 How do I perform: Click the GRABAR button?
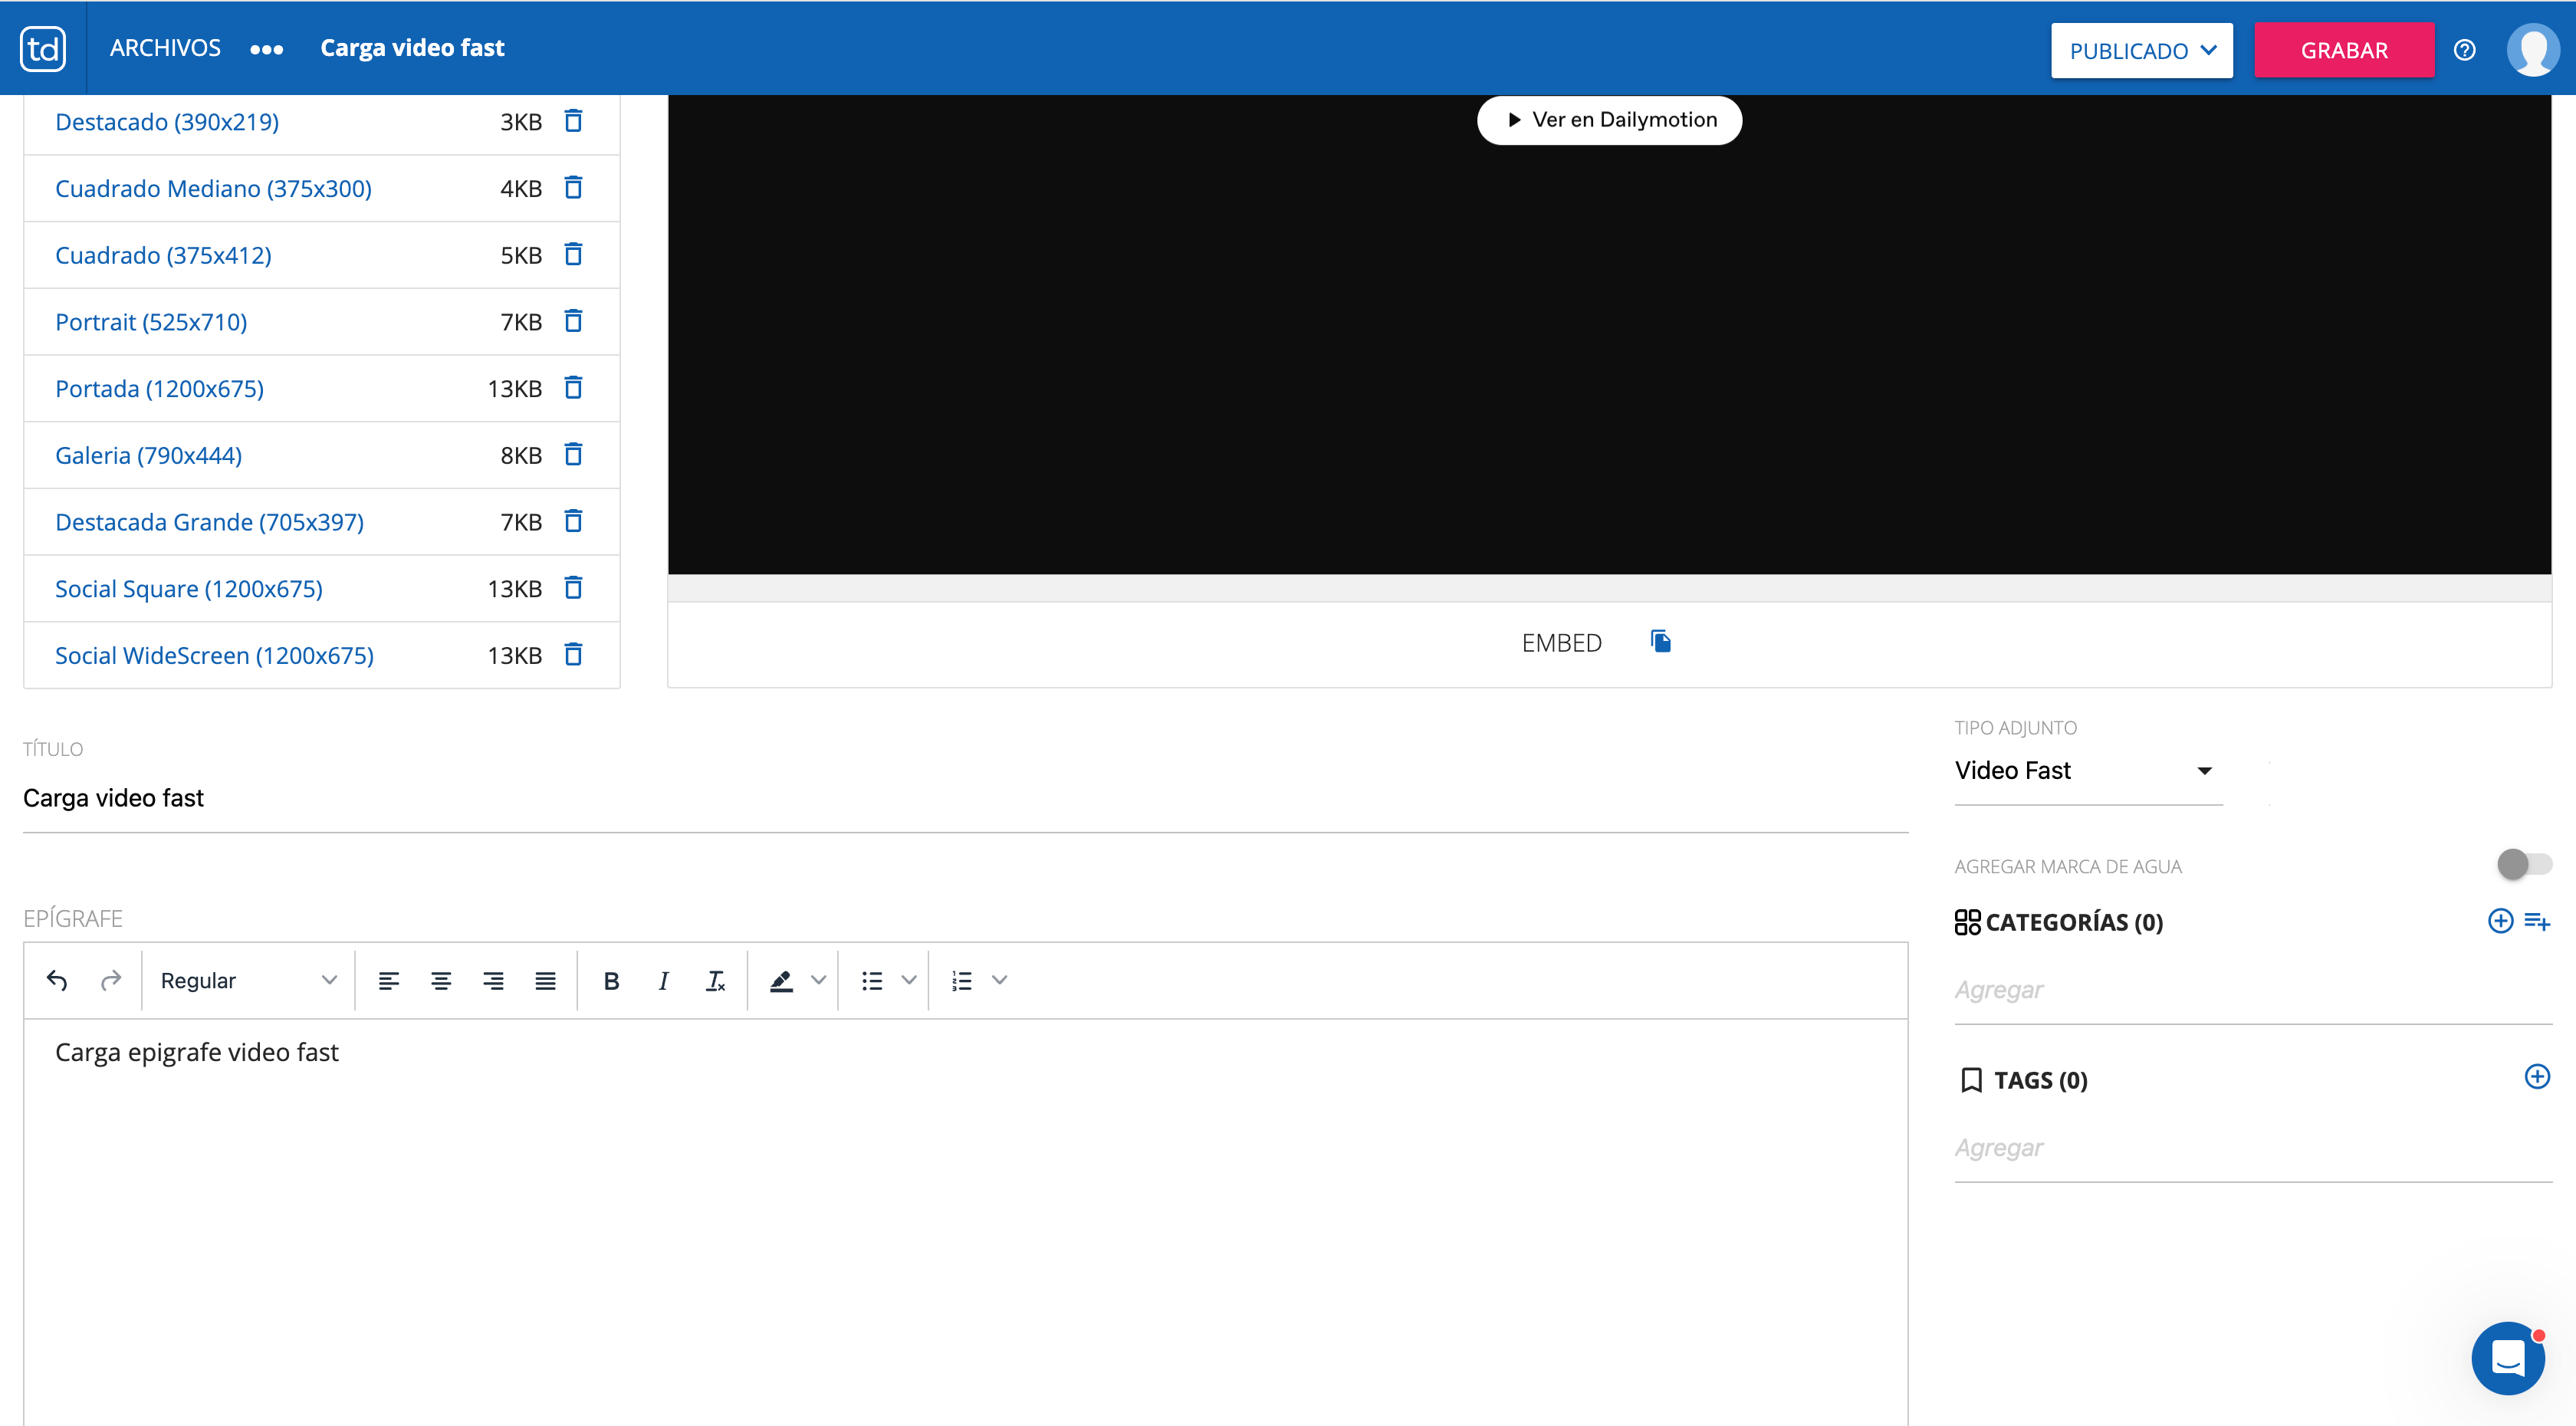2343,50
